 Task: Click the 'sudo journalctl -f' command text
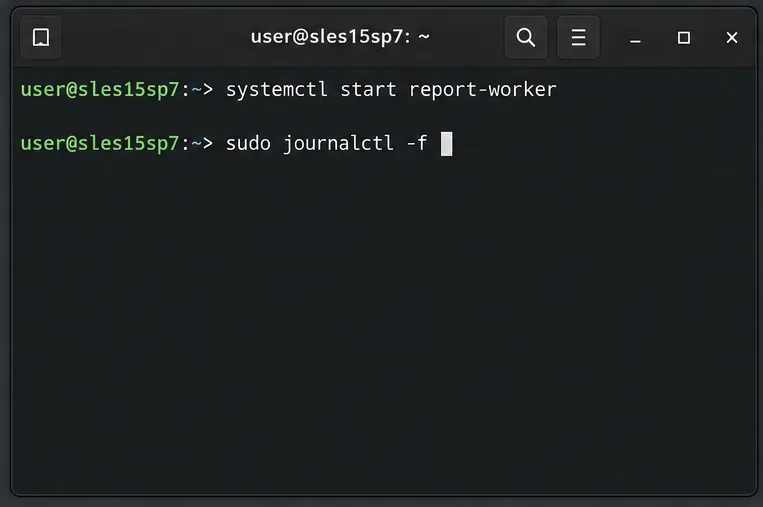327,144
